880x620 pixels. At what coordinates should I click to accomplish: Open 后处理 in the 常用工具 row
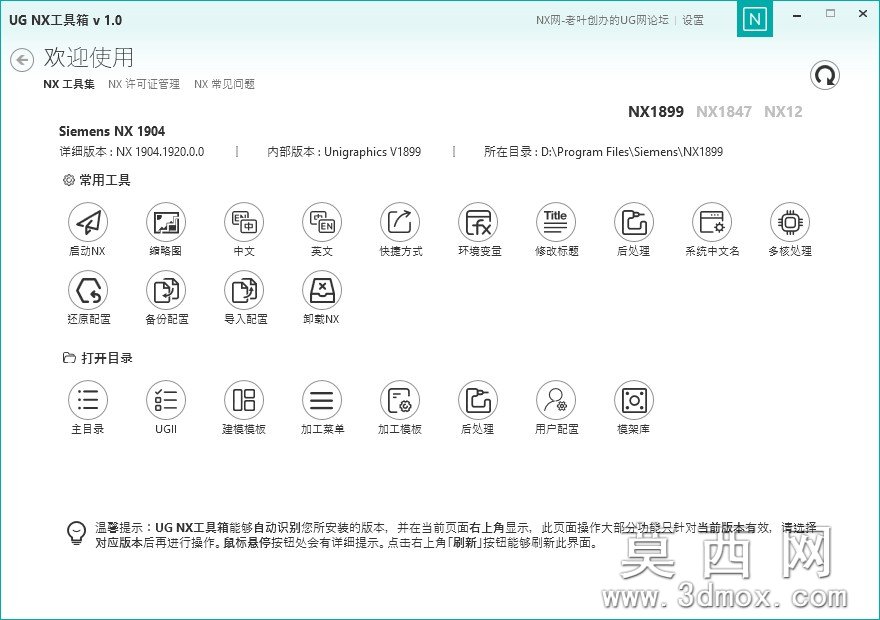click(x=634, y=222)
